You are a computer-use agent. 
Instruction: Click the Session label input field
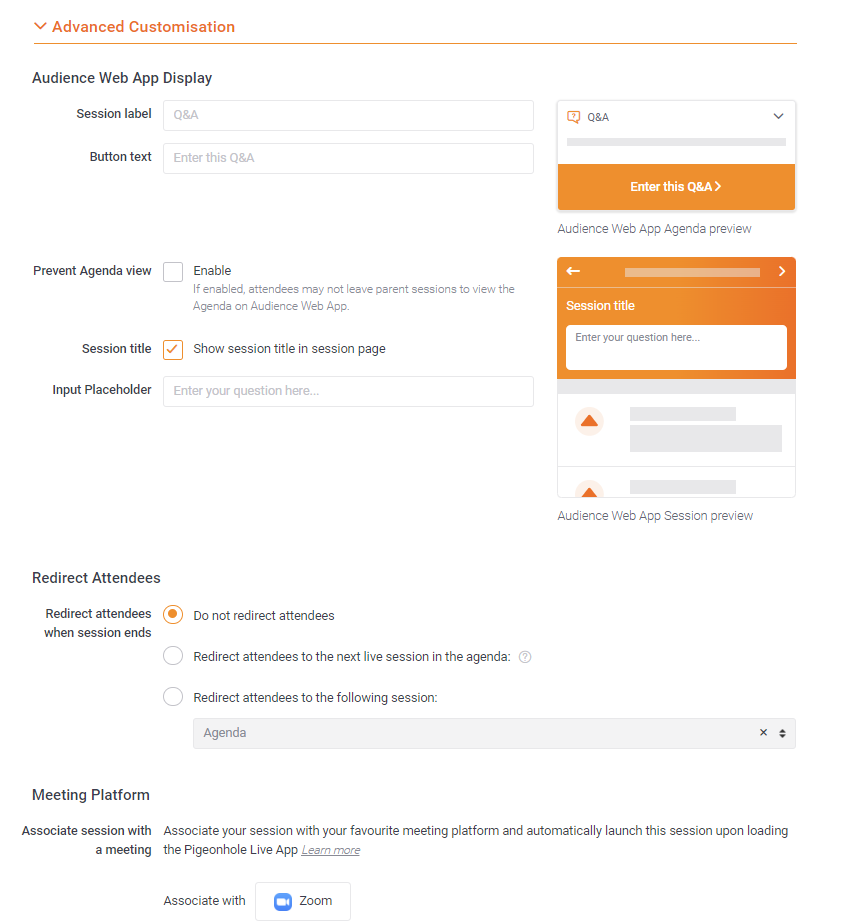tap(348, 115)
